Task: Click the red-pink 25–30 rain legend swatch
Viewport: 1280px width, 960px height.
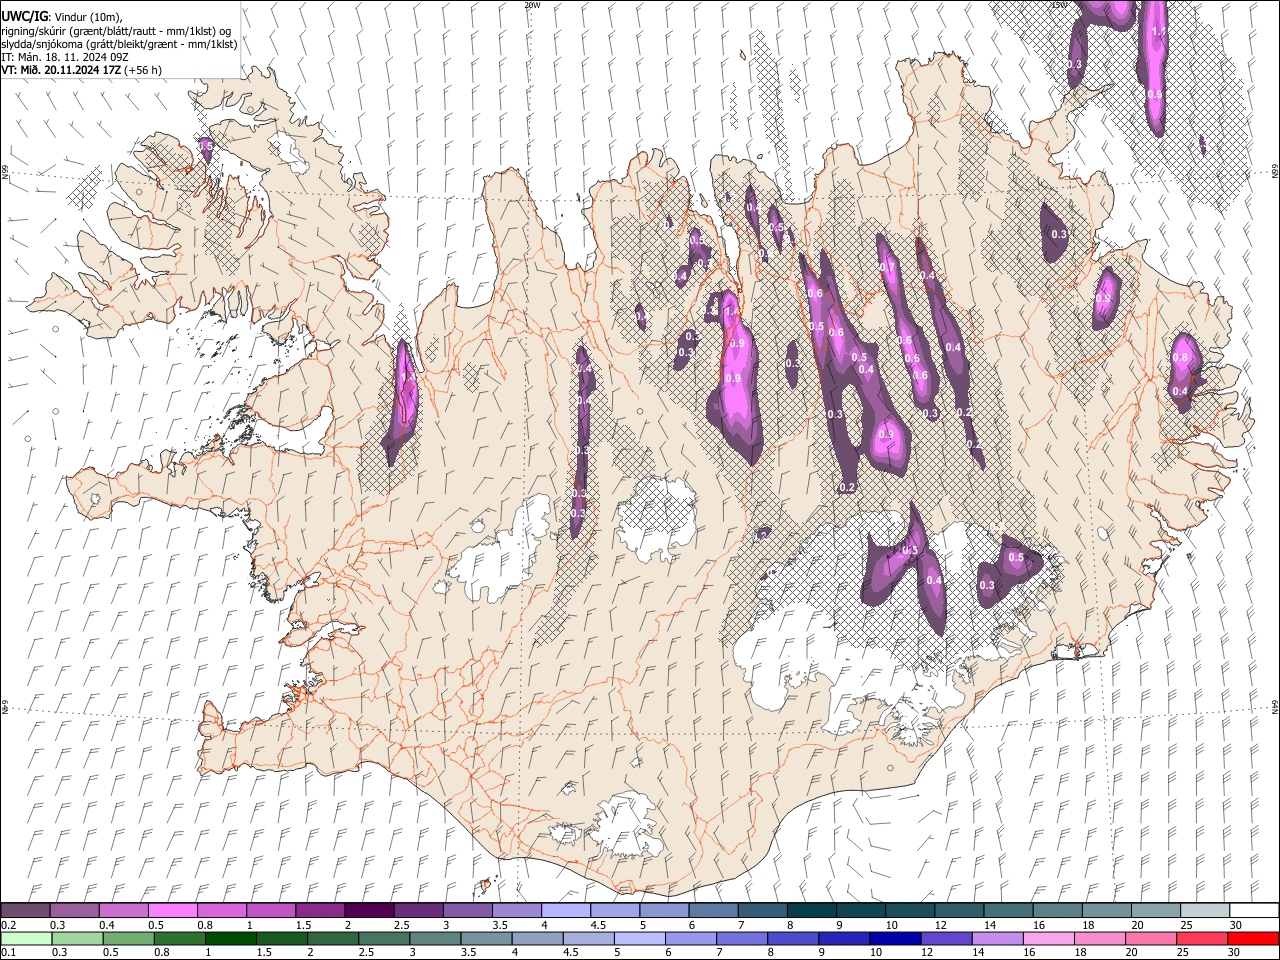Action: [x=1203, y=938]
